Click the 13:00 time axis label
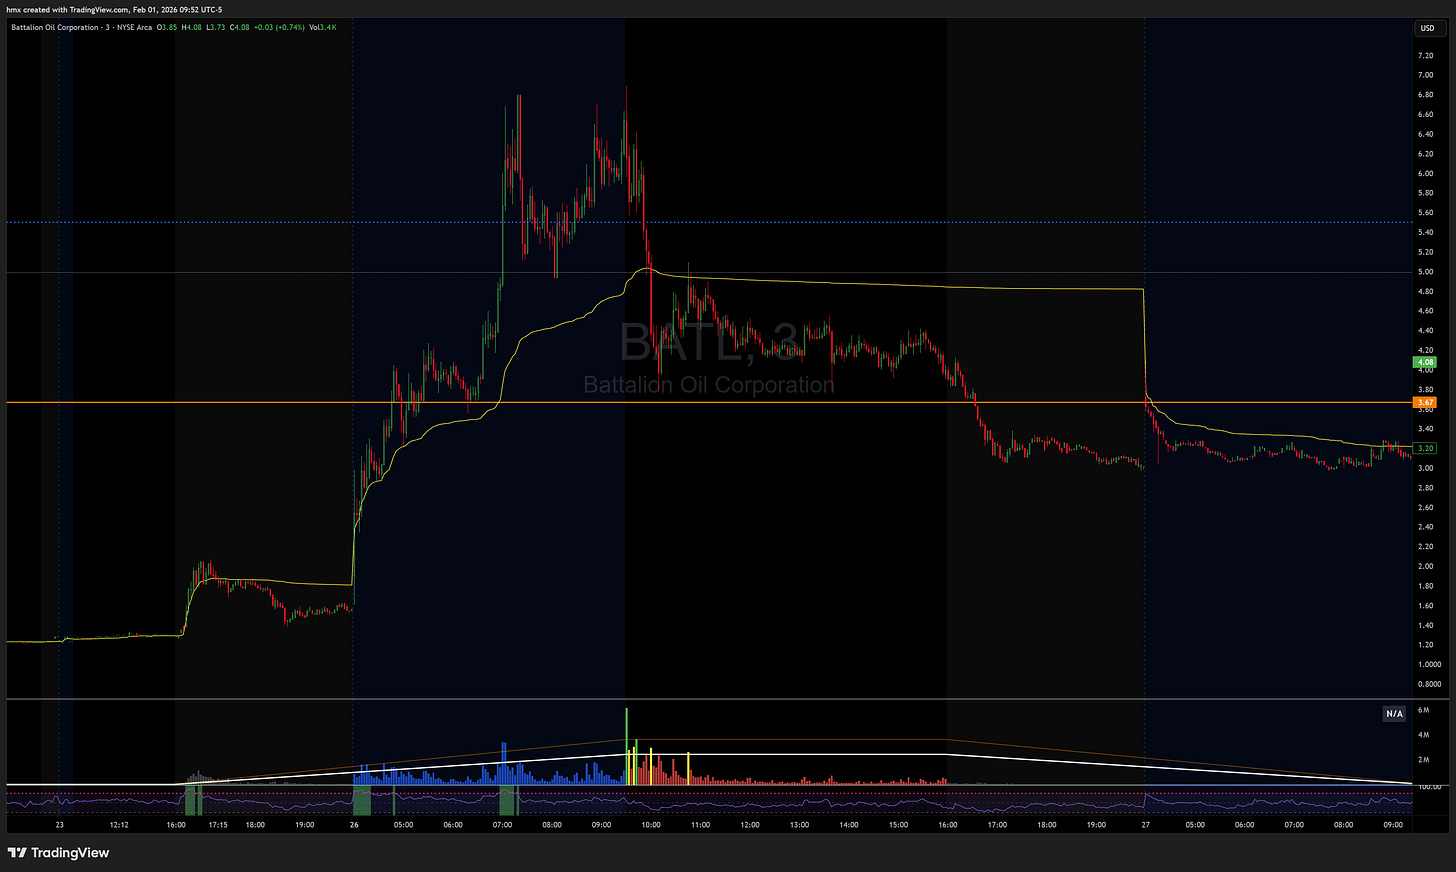Image resolution: width=1456 pixels, height=872 pixels. pyautogui.click(x=799, y=825)
